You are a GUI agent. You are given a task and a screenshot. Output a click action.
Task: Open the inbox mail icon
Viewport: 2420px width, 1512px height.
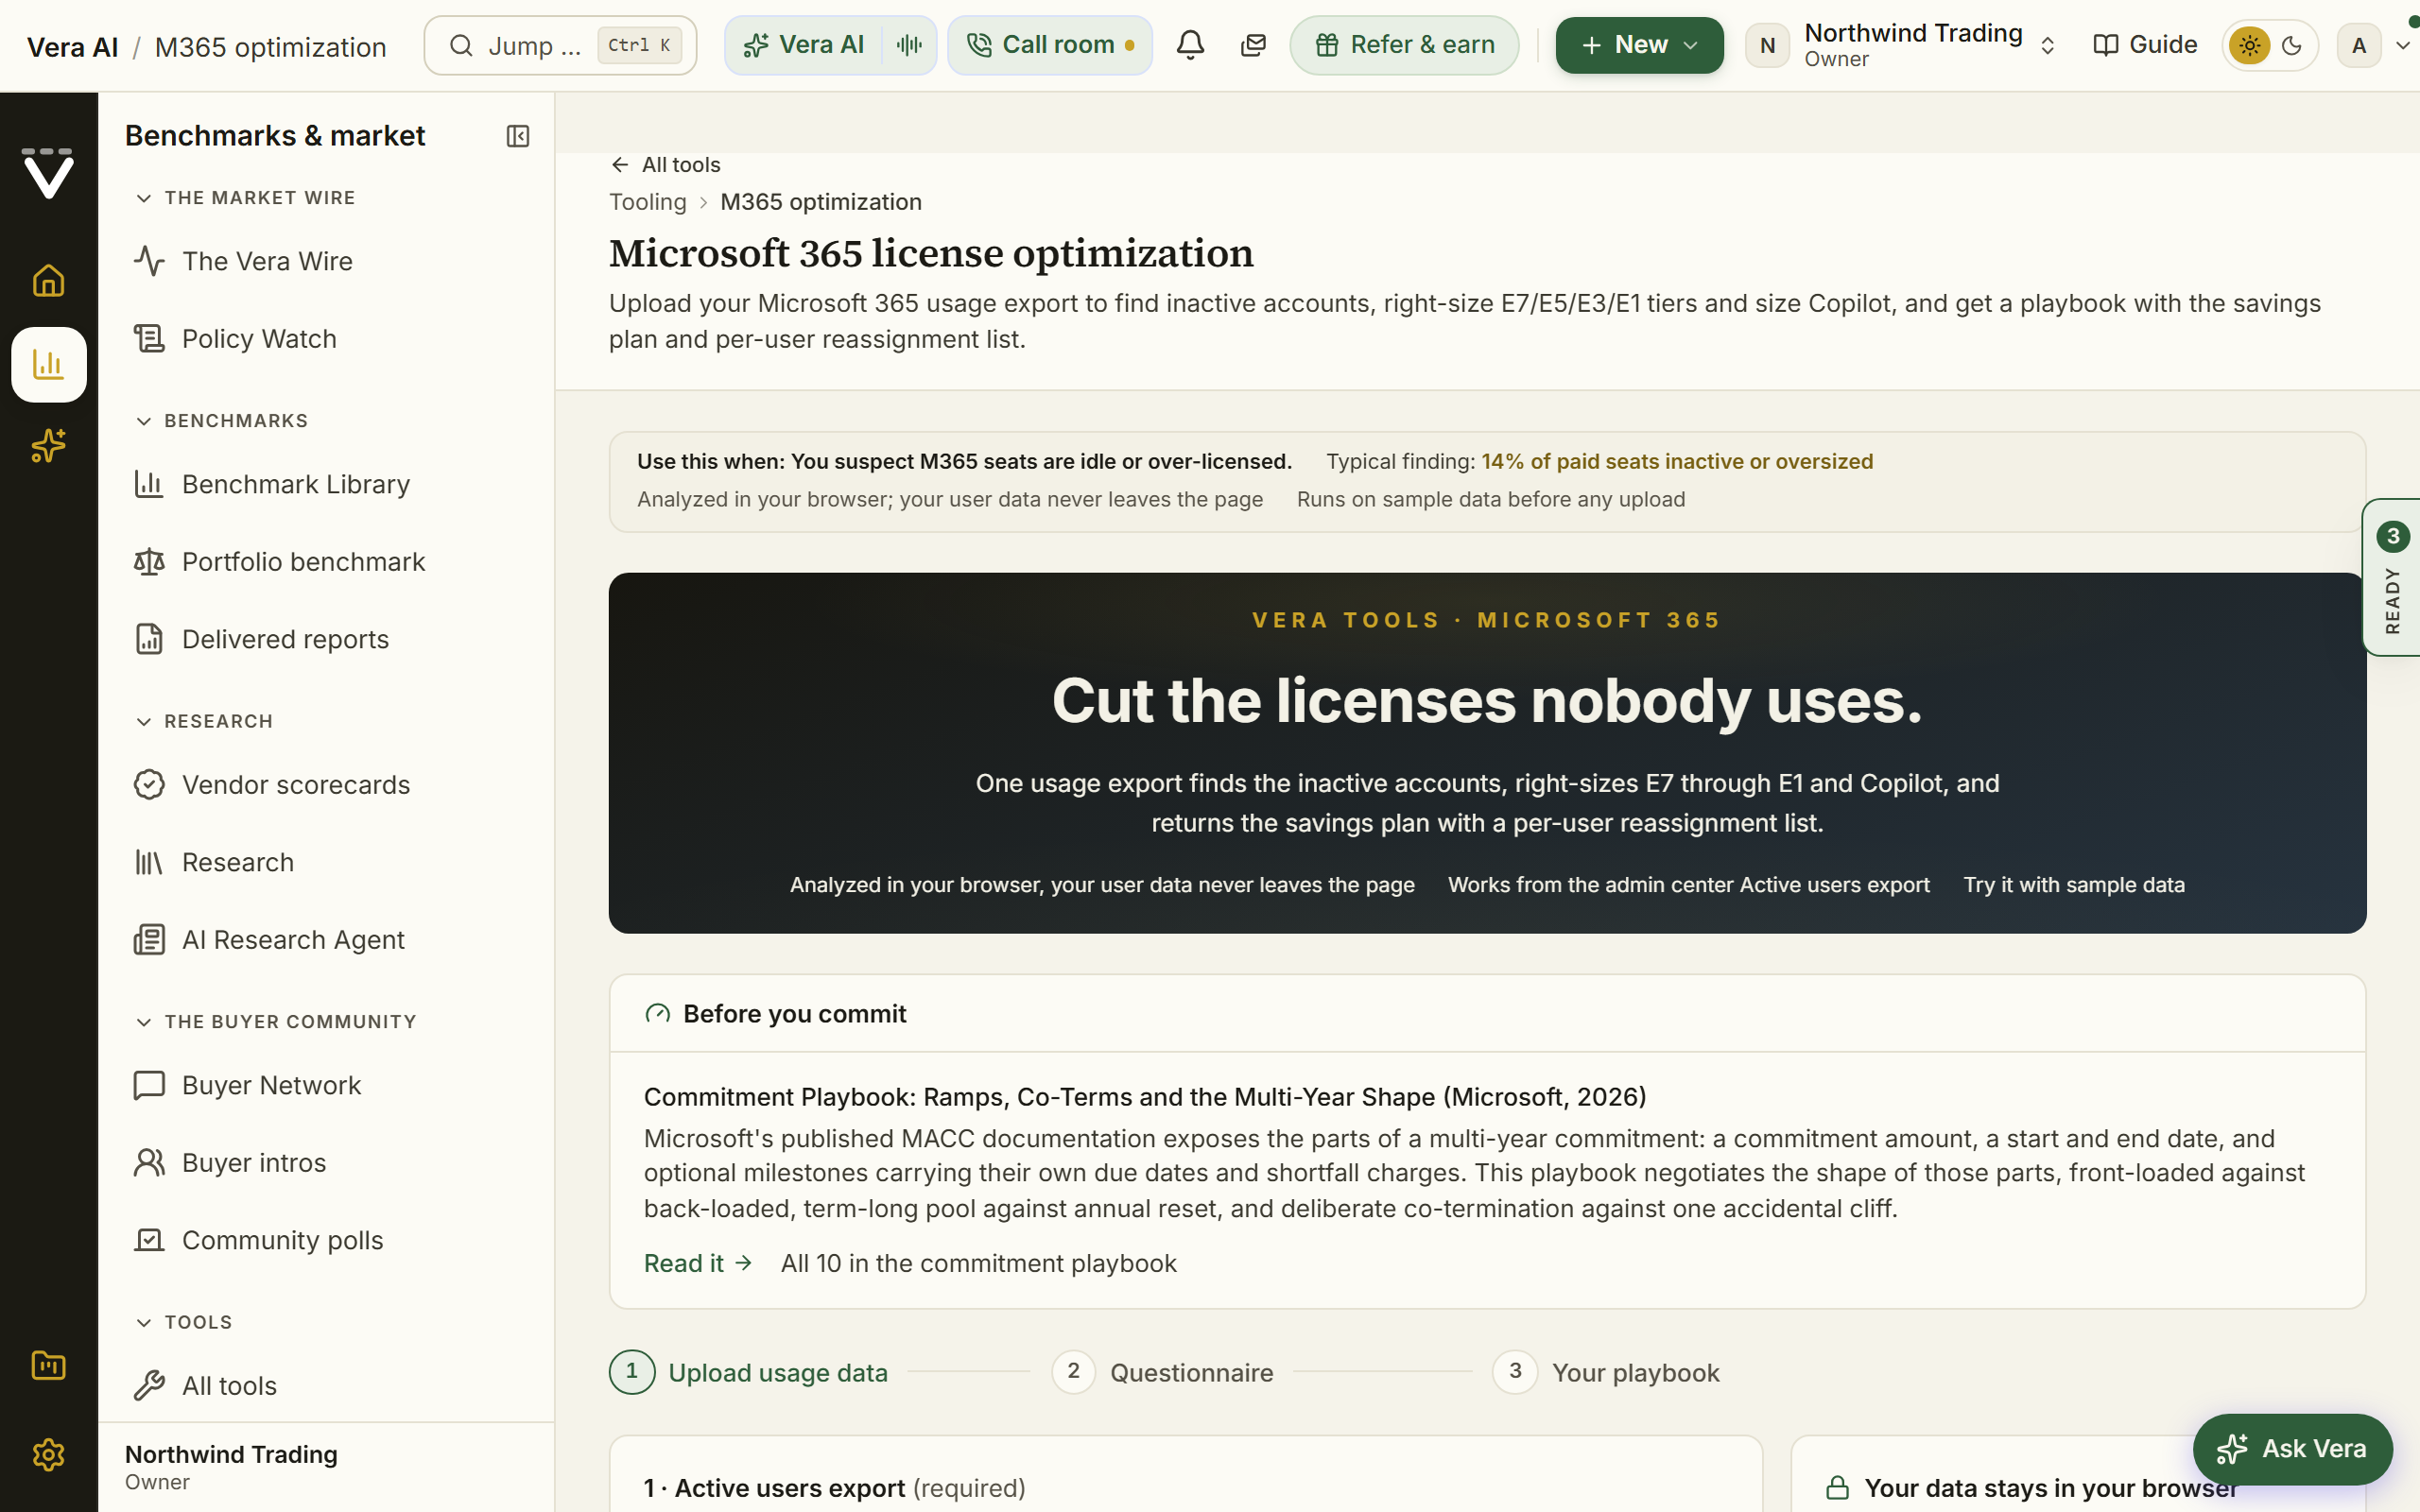click(1253, 45)
